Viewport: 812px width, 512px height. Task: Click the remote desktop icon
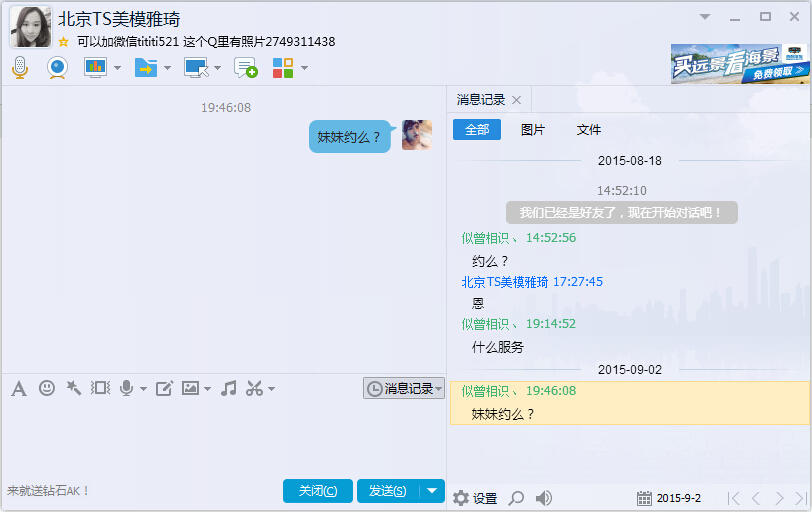(196, 67)
